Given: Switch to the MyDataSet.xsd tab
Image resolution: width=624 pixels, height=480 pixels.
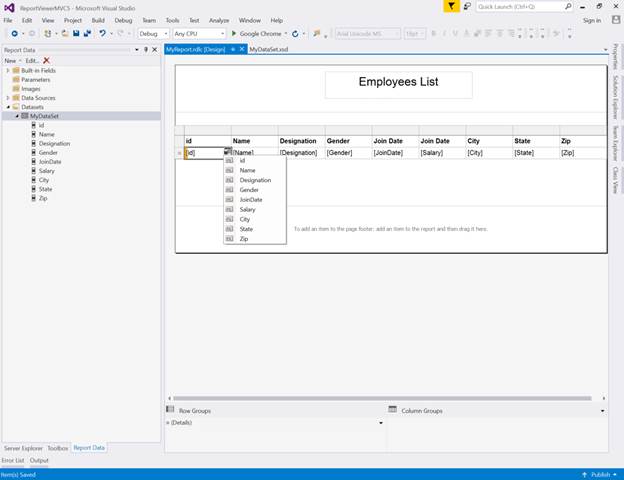Looking at the screenshot, I should coord(269,49).
